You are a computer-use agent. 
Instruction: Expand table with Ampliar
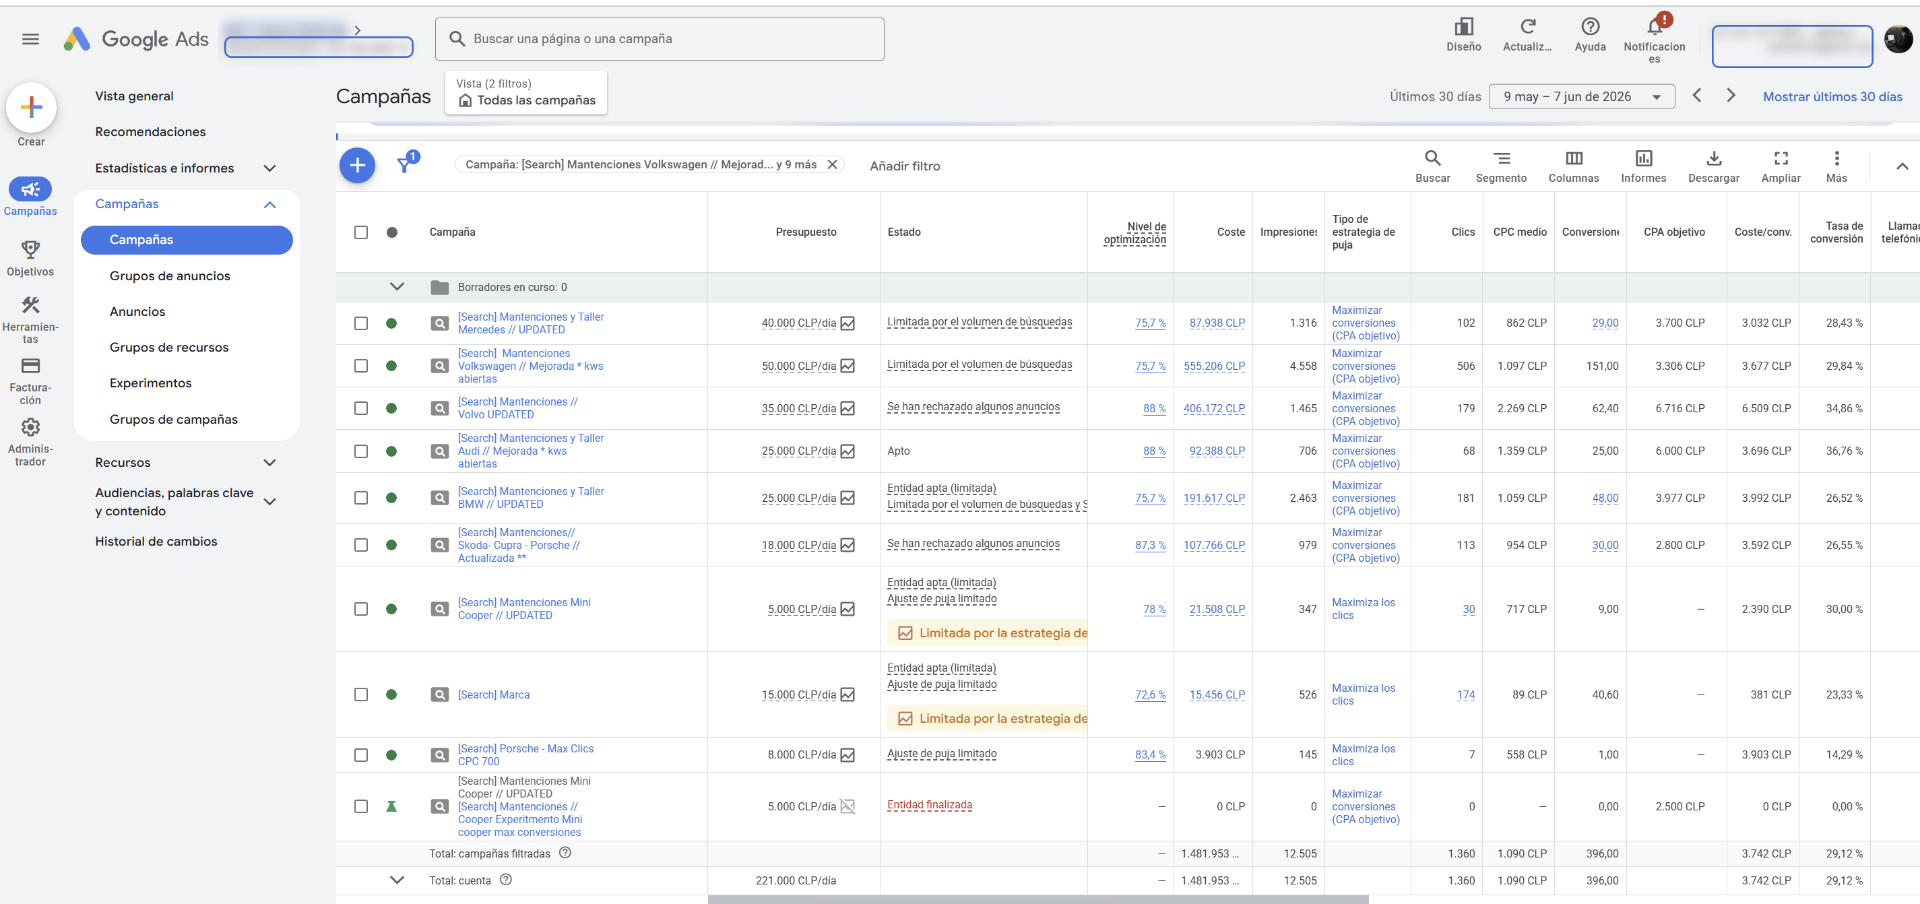1780,166
